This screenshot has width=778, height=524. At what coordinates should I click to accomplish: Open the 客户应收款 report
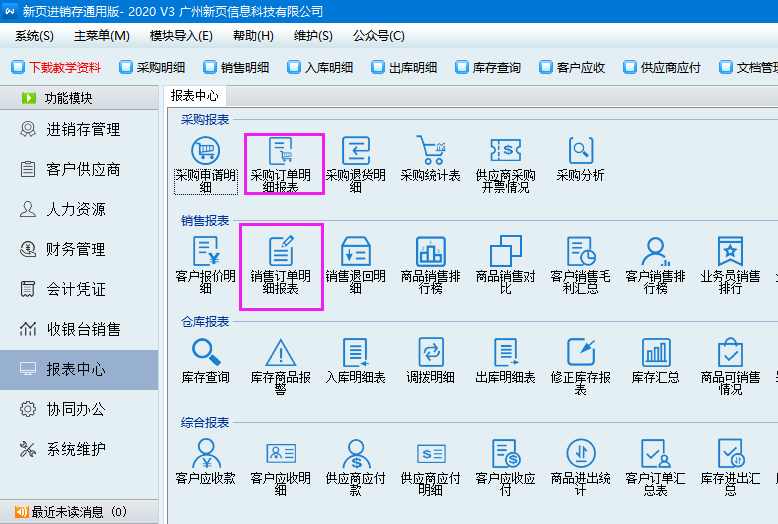coord(205,461)
